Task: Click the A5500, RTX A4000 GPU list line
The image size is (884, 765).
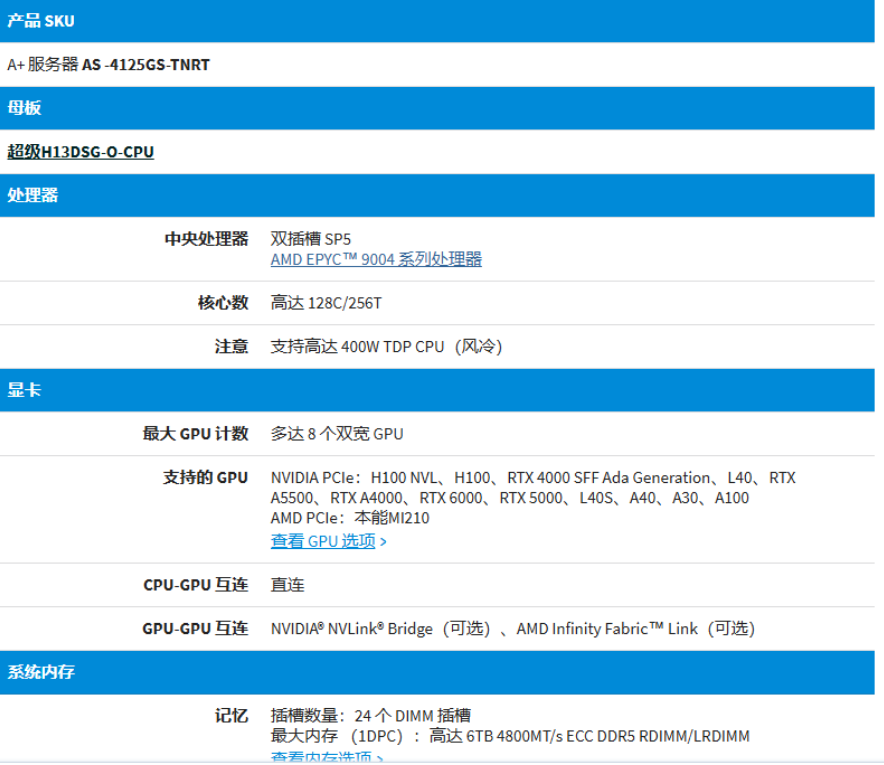Action: (x=510, y=498)
